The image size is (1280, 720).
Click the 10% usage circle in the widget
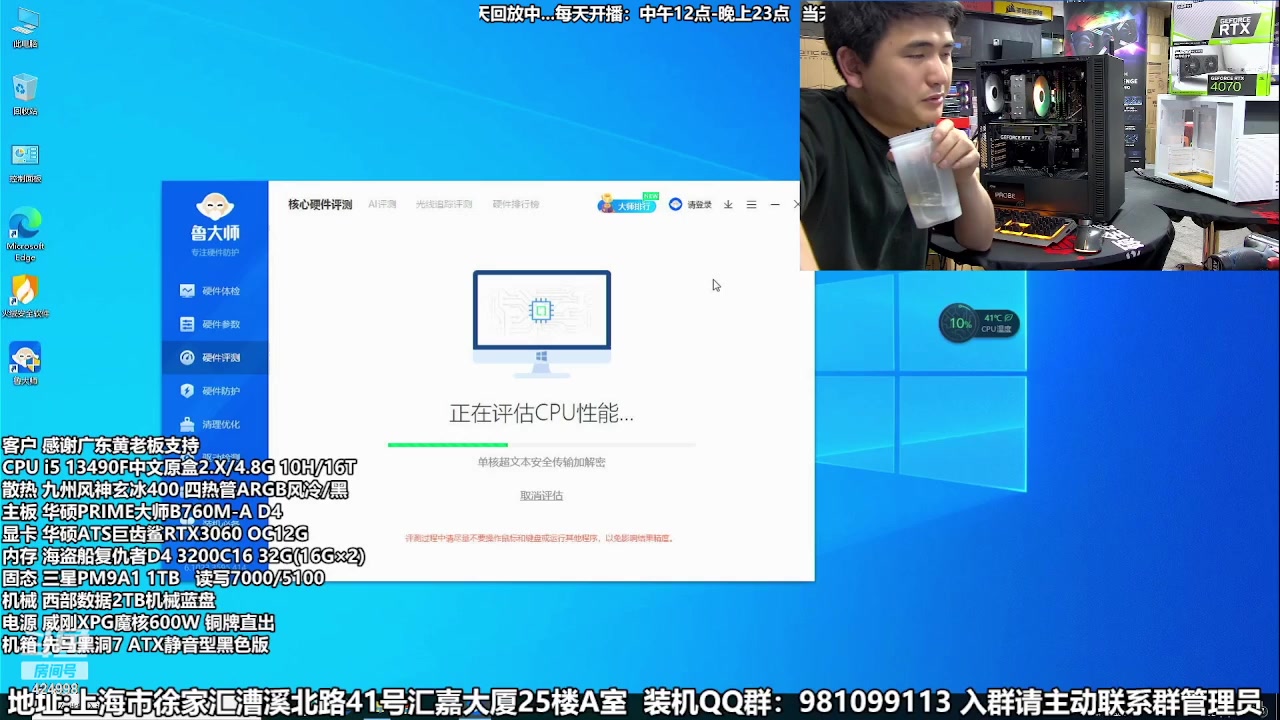(960, 323)
